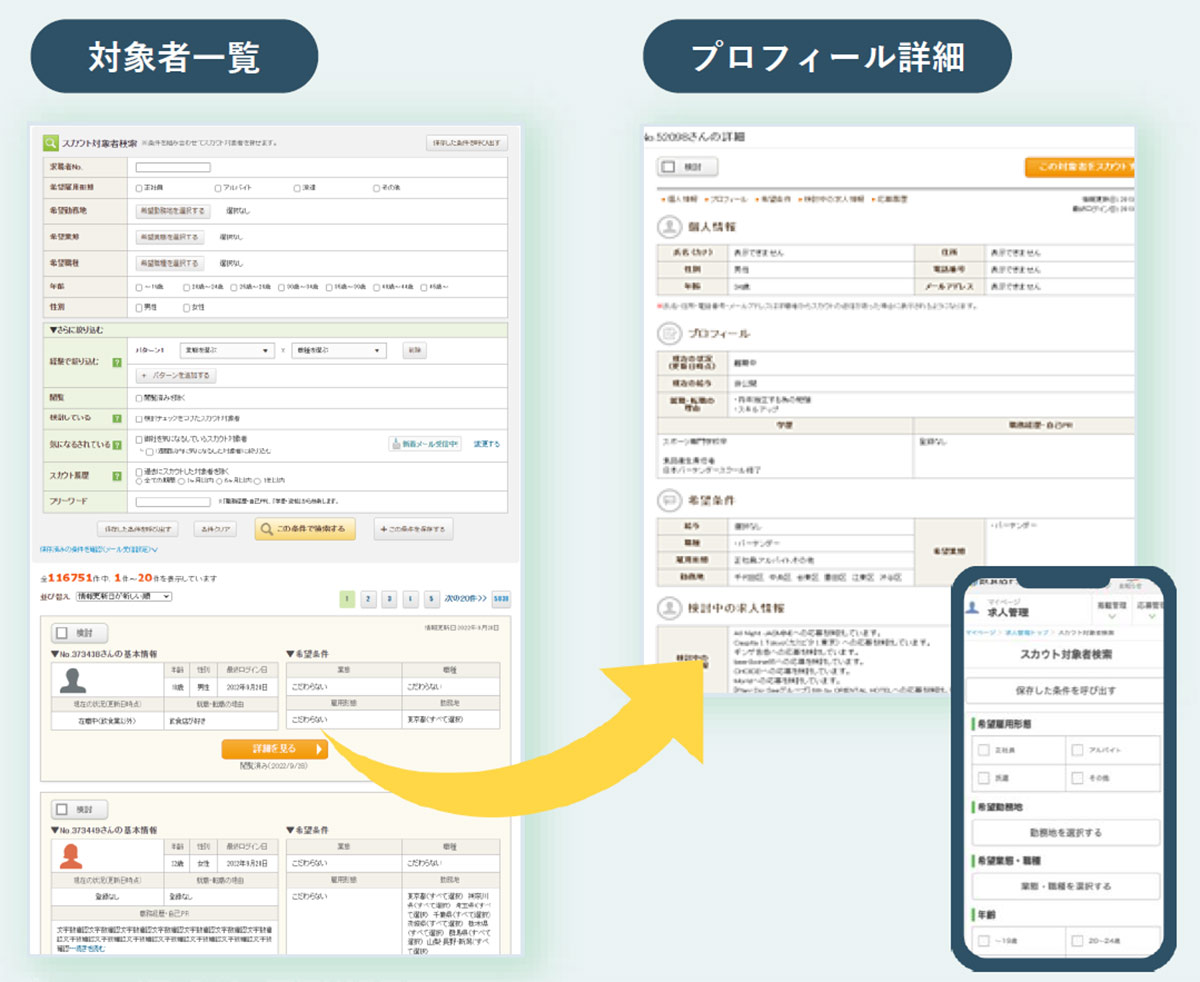
Task: Collapse the さらに絞り込む section
Action: tap(76, 330)
